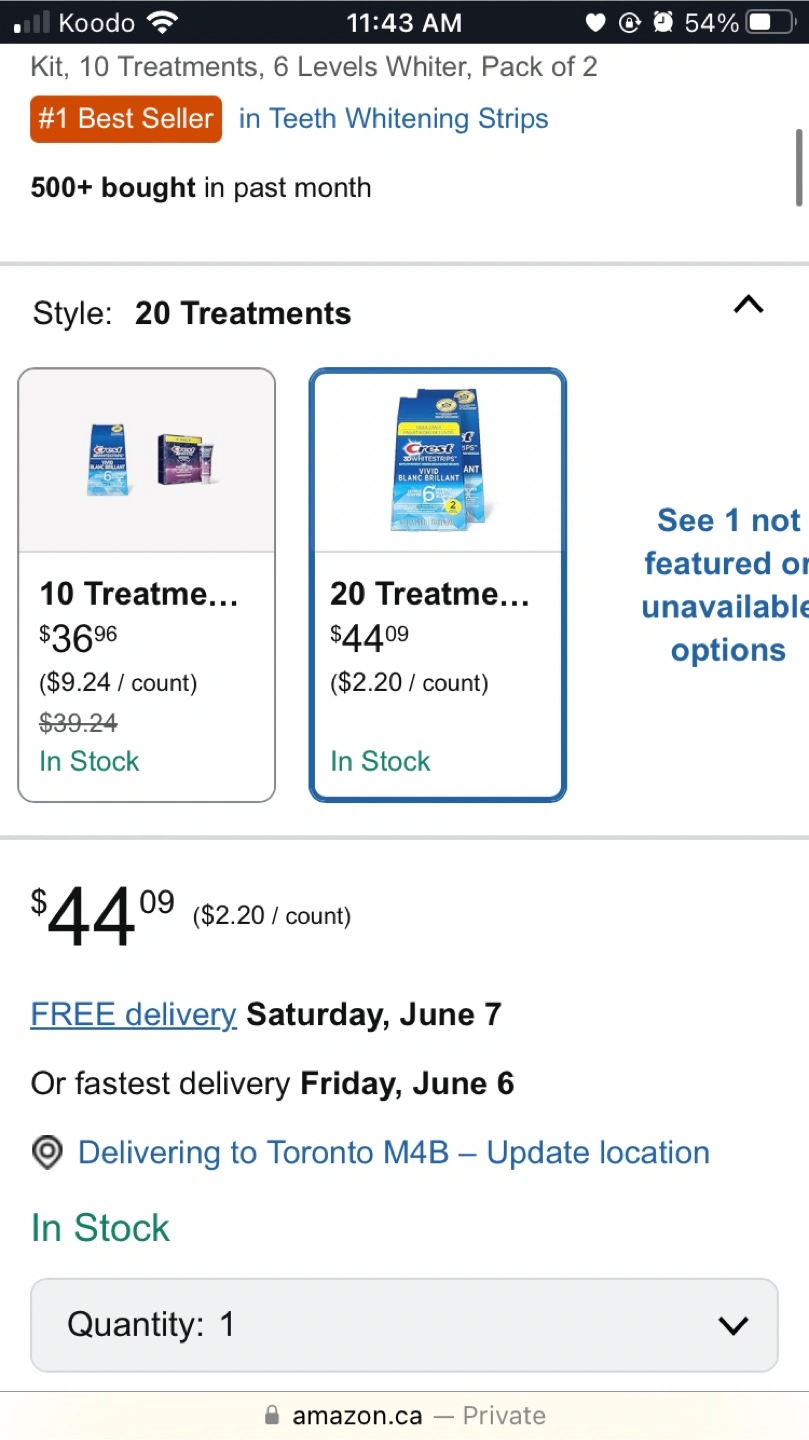Tap the battery icon in status bar
Image resolution: width=809 pixels, height=1440 pixels.
tap(771, 22)
